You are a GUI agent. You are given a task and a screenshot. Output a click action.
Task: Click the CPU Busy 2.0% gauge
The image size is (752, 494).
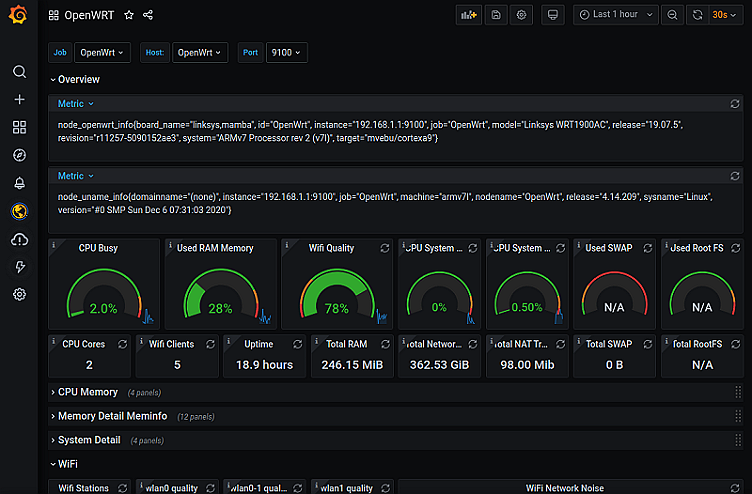pyautogui.click(x=104, y=294)
